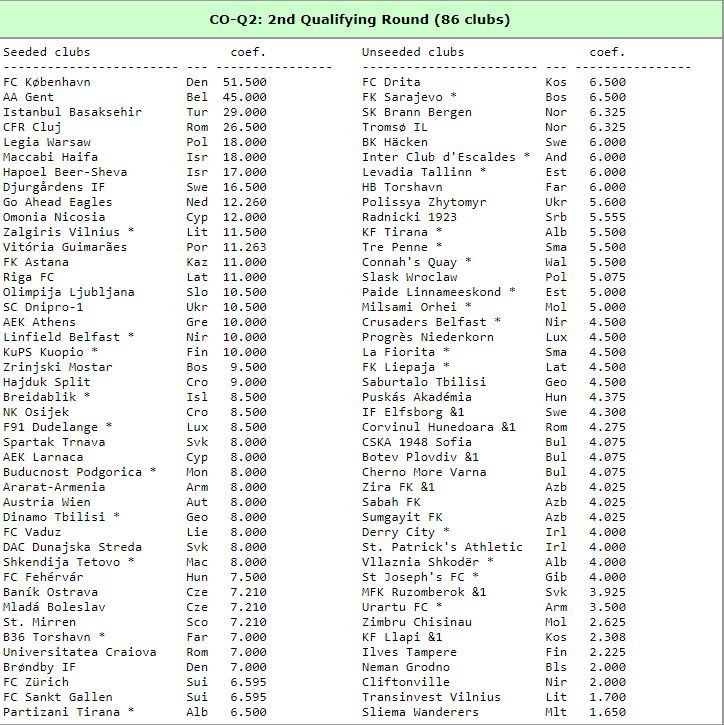Screen dimensions: 724x725
Task: Select Polissya Zhytomyr club name
Action: (x=424, y=202)
